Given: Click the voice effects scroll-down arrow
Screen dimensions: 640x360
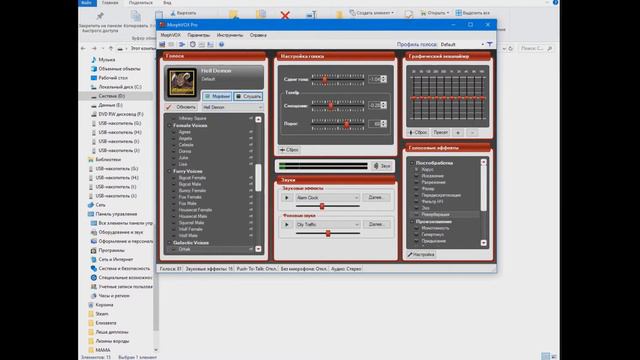Looking at the screenshot, I should coord(484,243).
